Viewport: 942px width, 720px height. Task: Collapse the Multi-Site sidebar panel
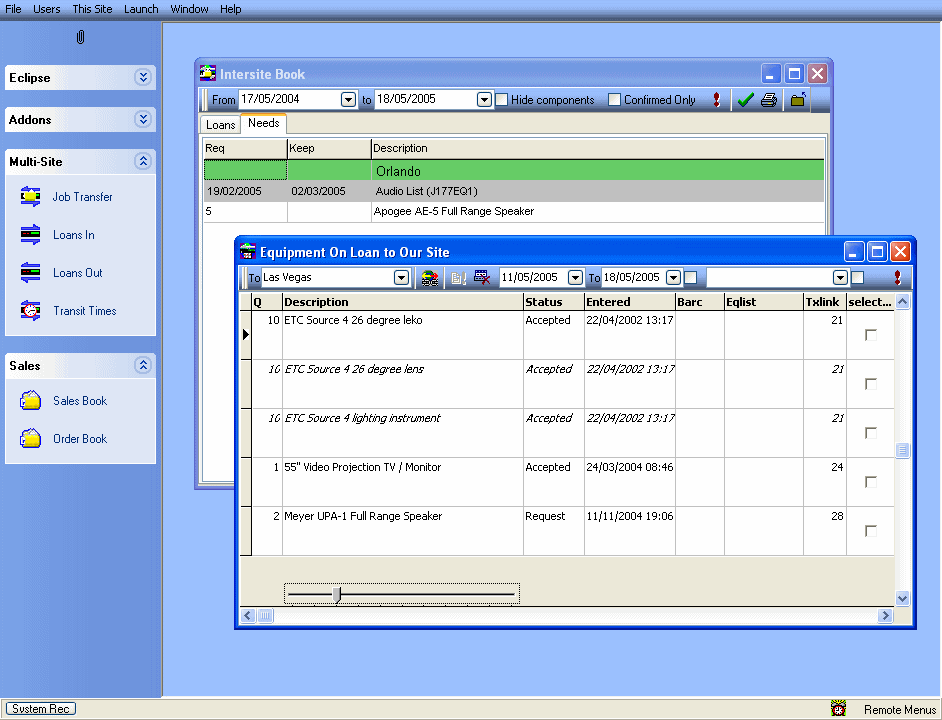[x=142, y=161]
